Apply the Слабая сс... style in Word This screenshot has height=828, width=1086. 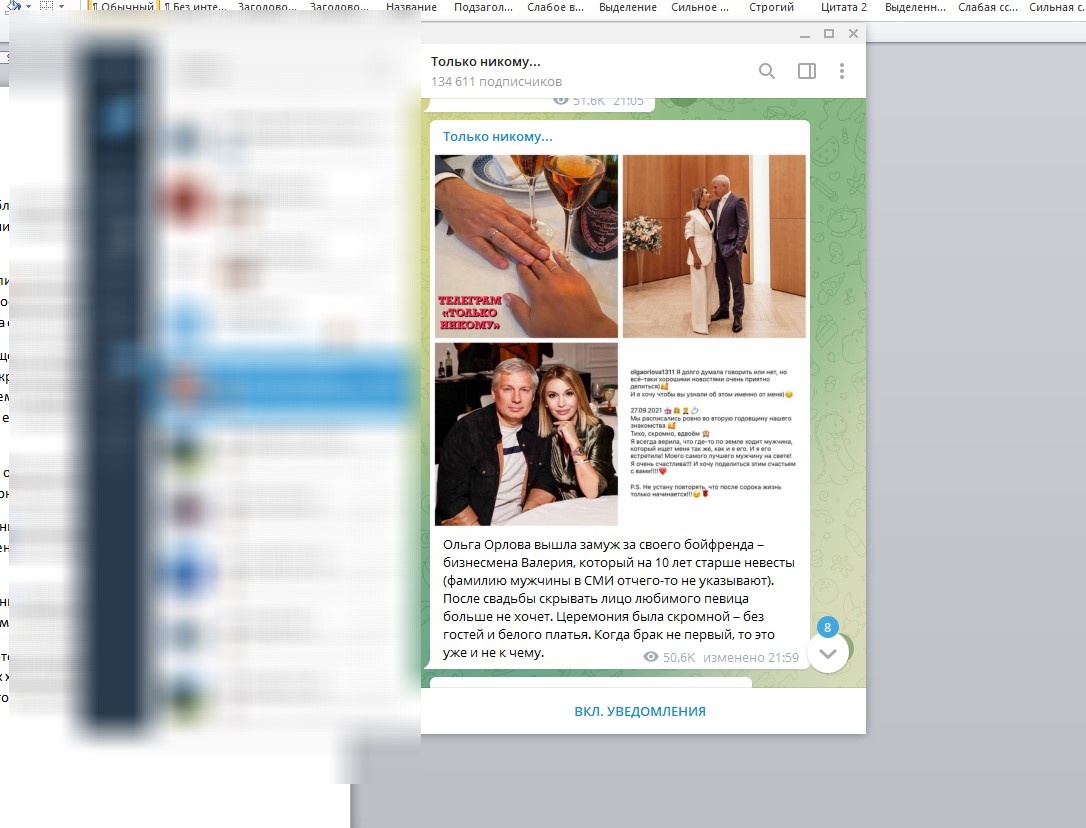[x=988, y=7]
